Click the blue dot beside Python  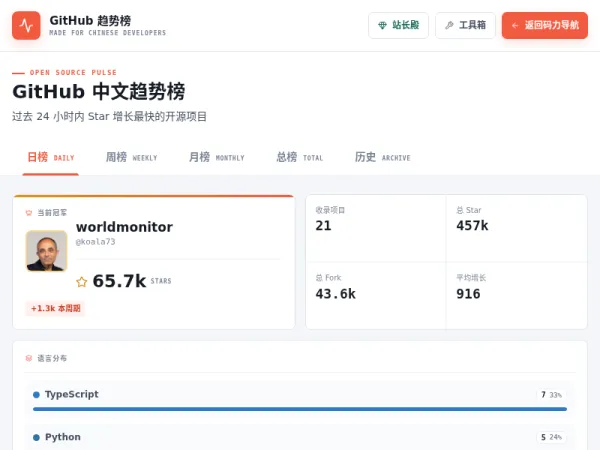36,437
